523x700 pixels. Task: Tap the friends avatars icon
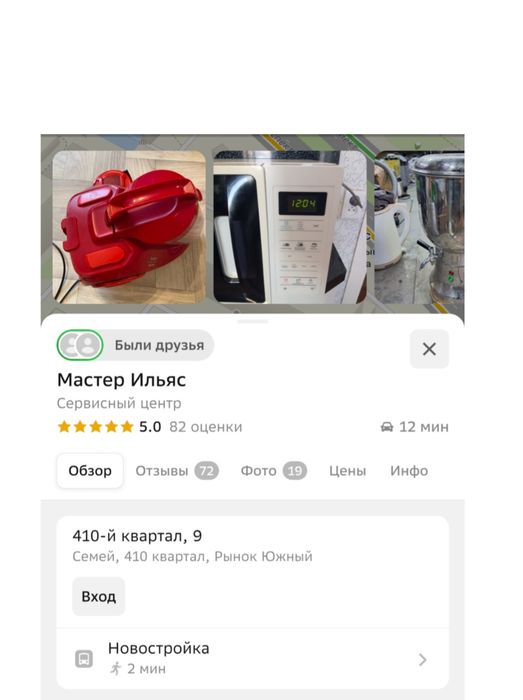click(x=80, y=345)
